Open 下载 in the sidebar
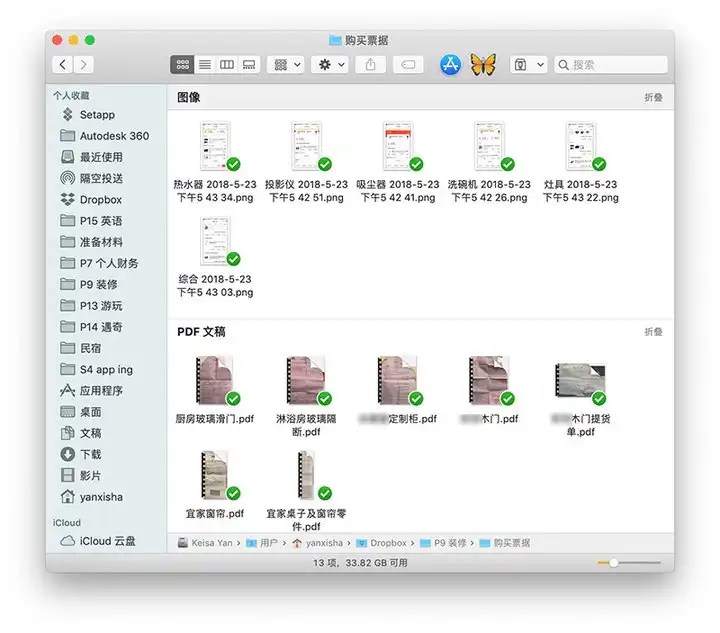This screenshot has height=633, width=720. [x=81, y=454]
